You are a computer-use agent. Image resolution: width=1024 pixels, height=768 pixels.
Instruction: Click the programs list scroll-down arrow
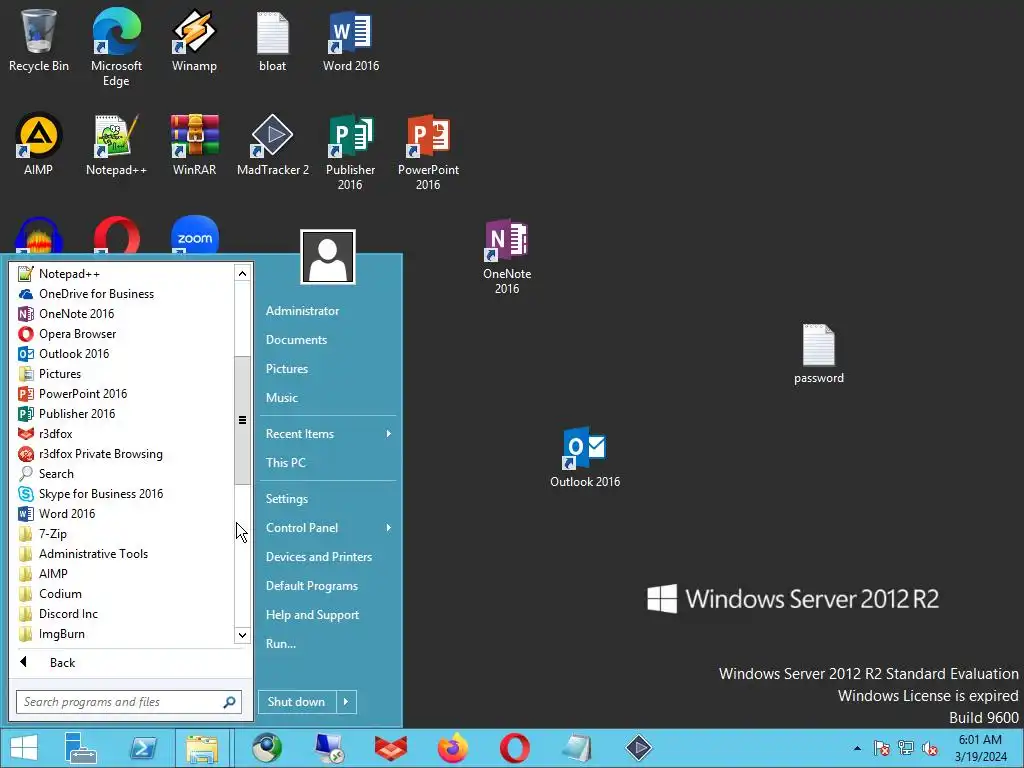tap(242, 635)
